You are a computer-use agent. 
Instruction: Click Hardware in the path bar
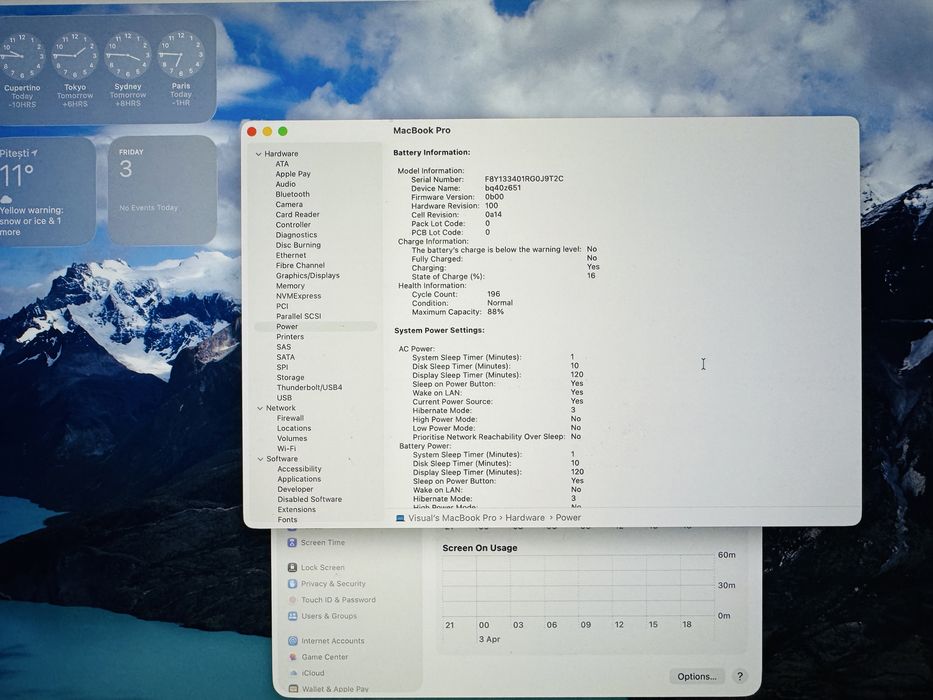[525, 518]
